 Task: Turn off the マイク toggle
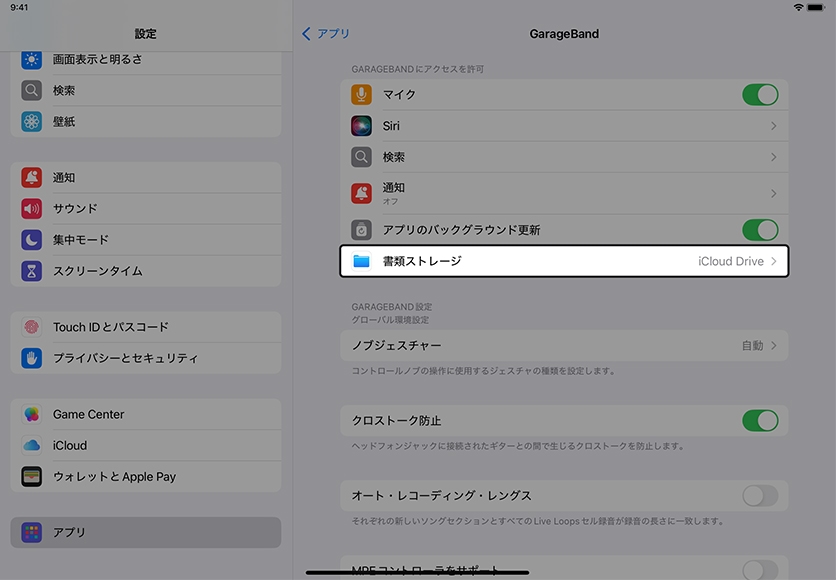(759, 95)
